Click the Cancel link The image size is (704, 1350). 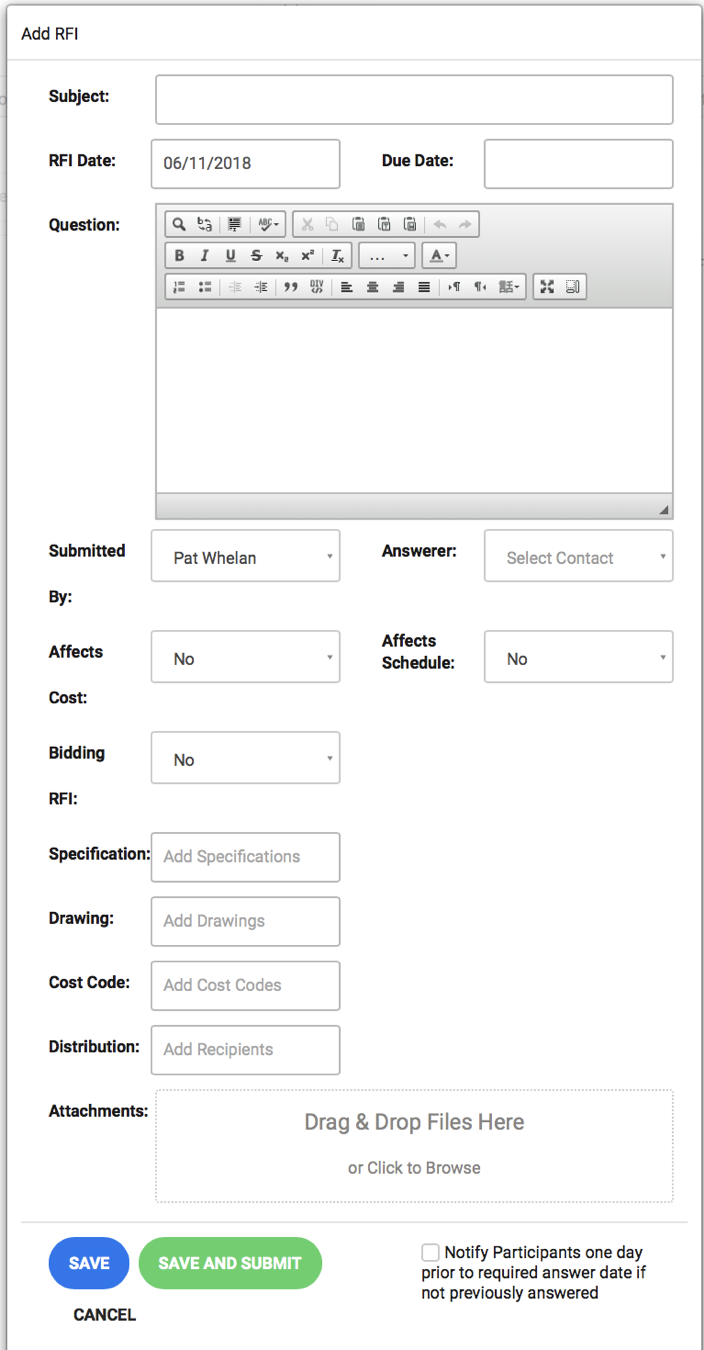pos(105,1315)
